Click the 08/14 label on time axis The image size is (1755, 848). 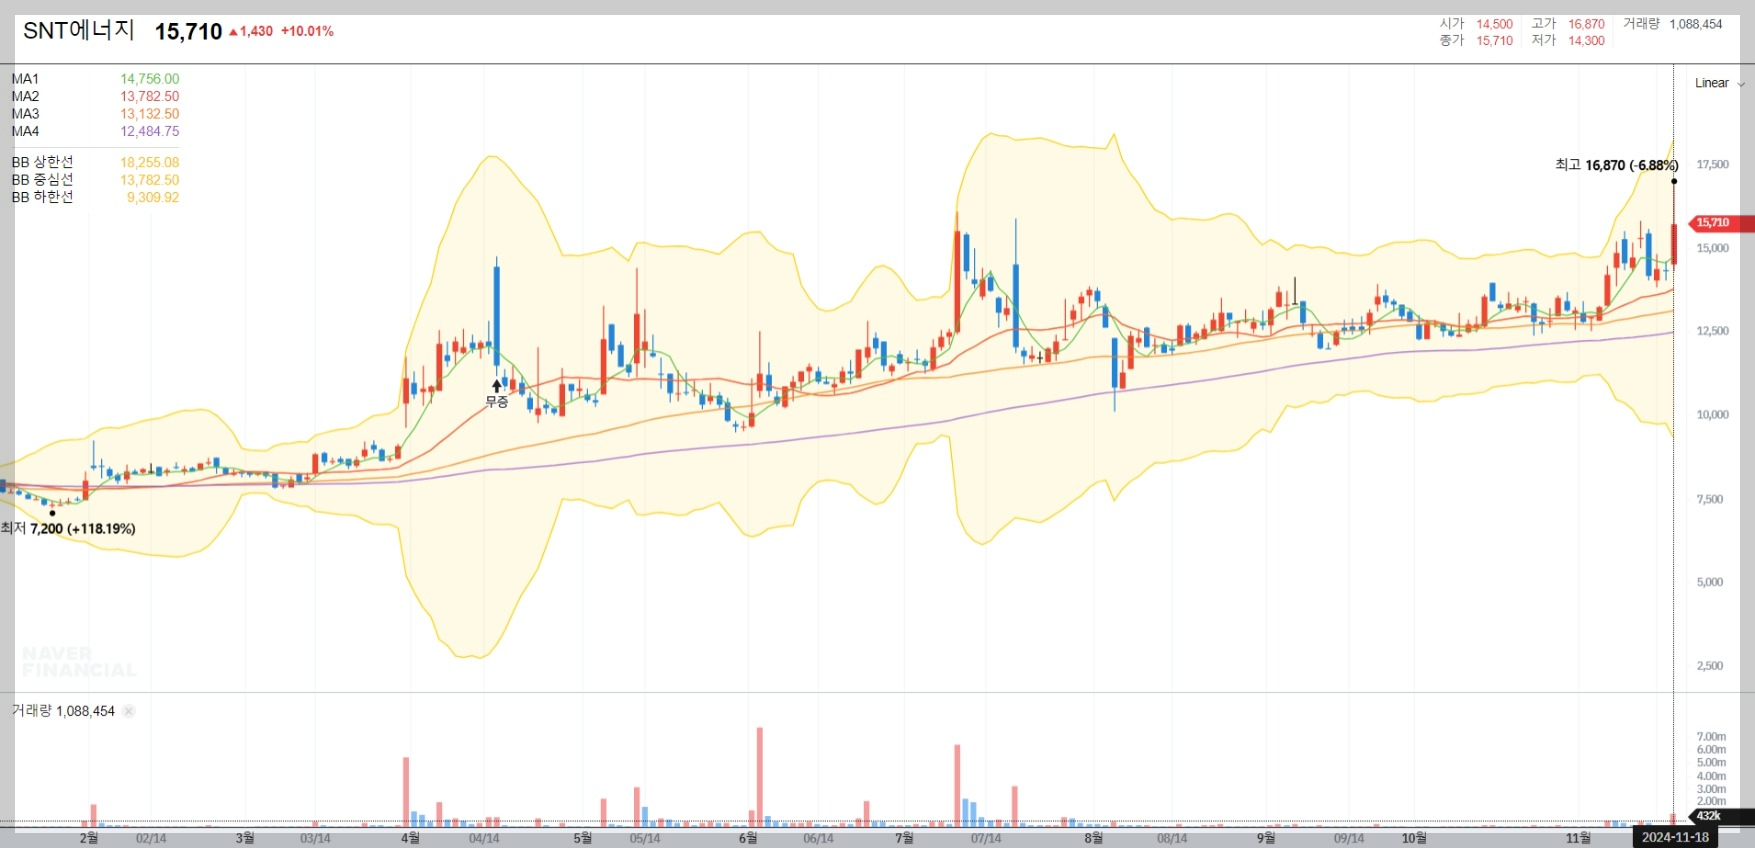[x=1172, y=838]
